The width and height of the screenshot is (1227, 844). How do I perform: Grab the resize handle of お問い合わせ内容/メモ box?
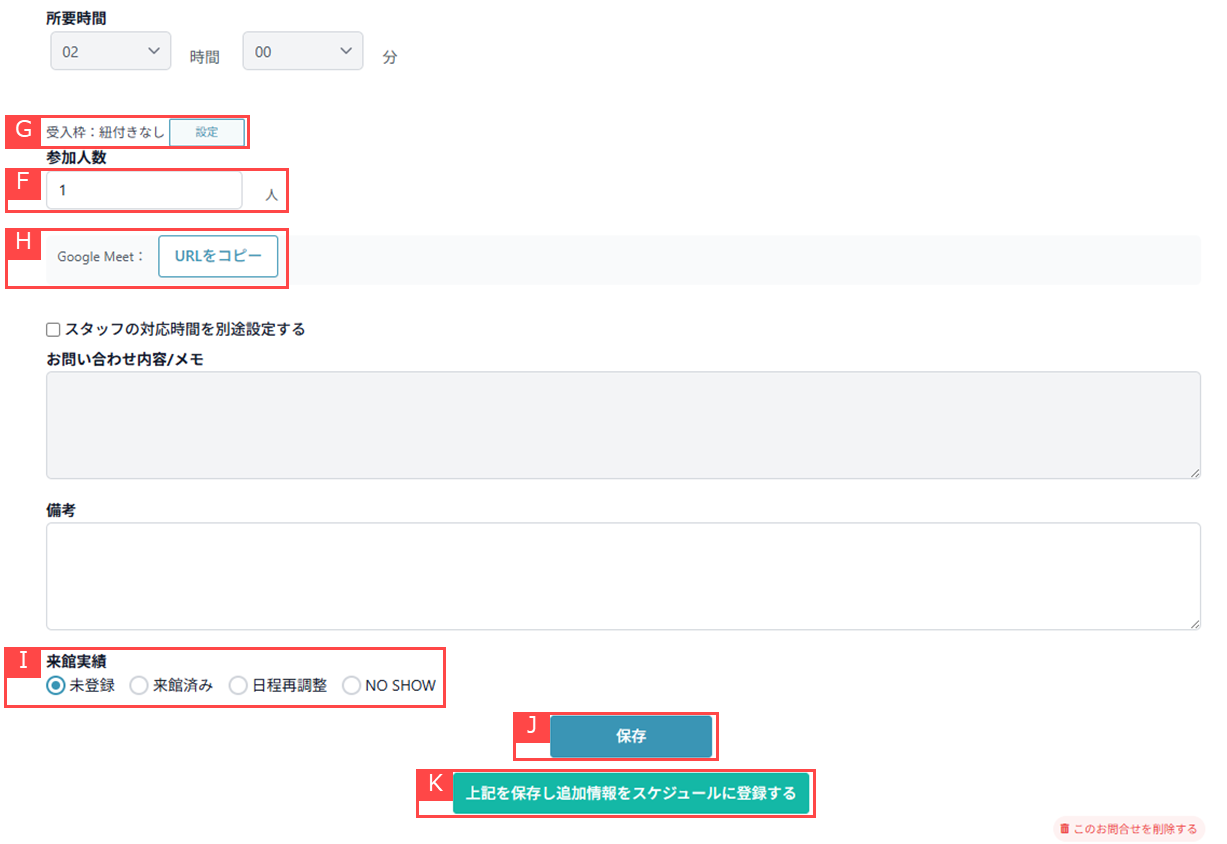[1194, 472]
